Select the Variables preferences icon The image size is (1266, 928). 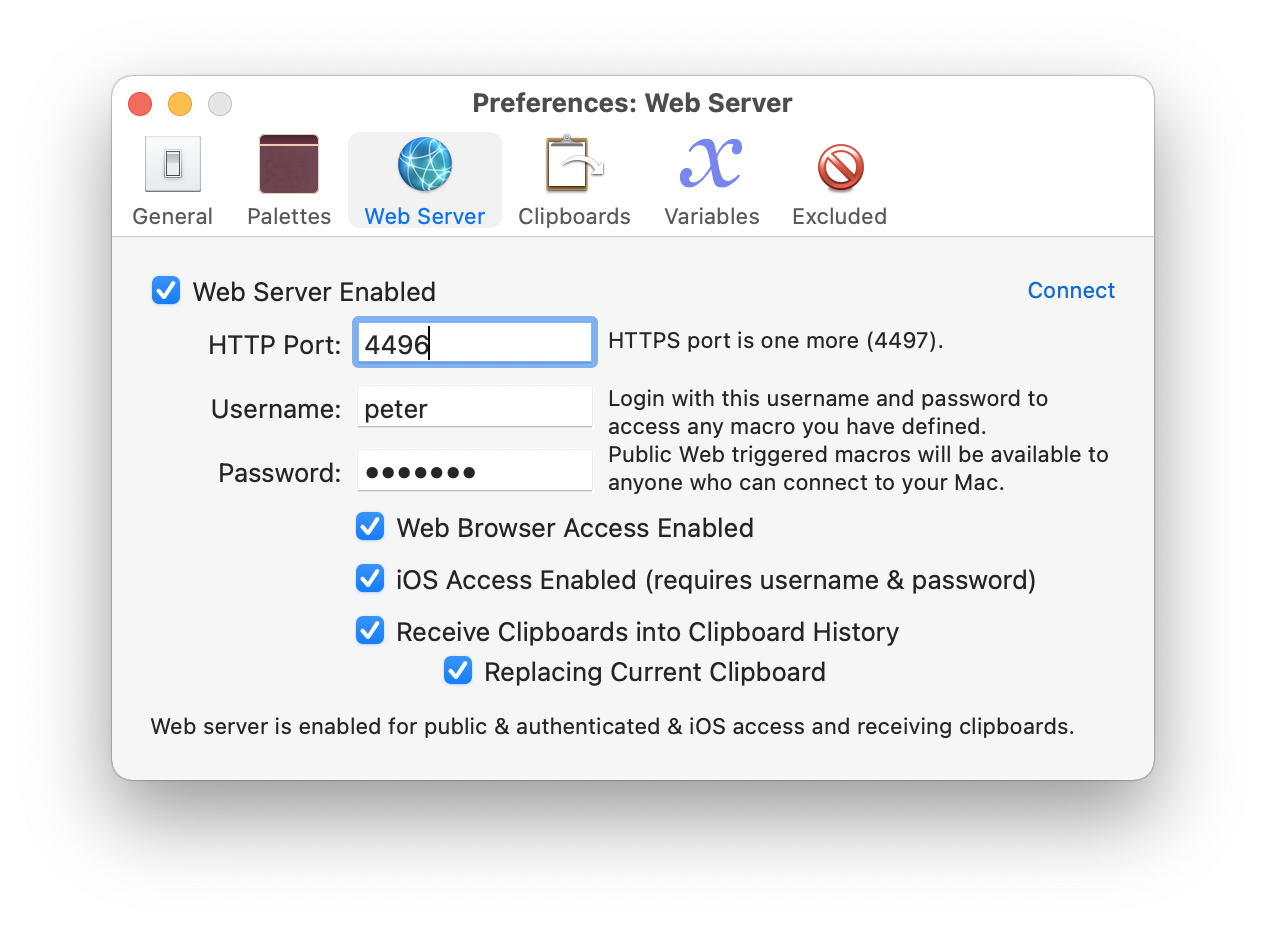(711, 163)
